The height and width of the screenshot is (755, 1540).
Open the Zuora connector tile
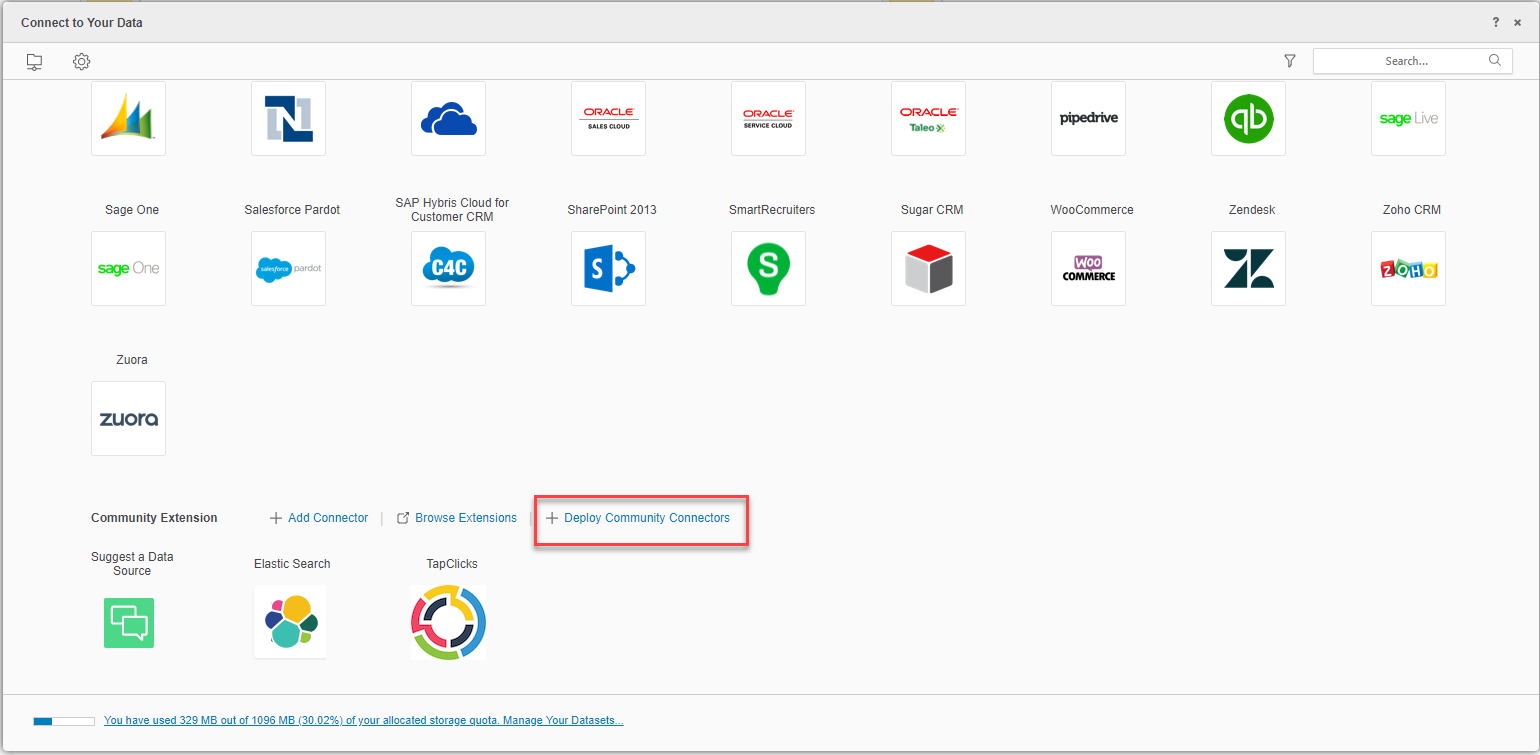tap(128, 418)
